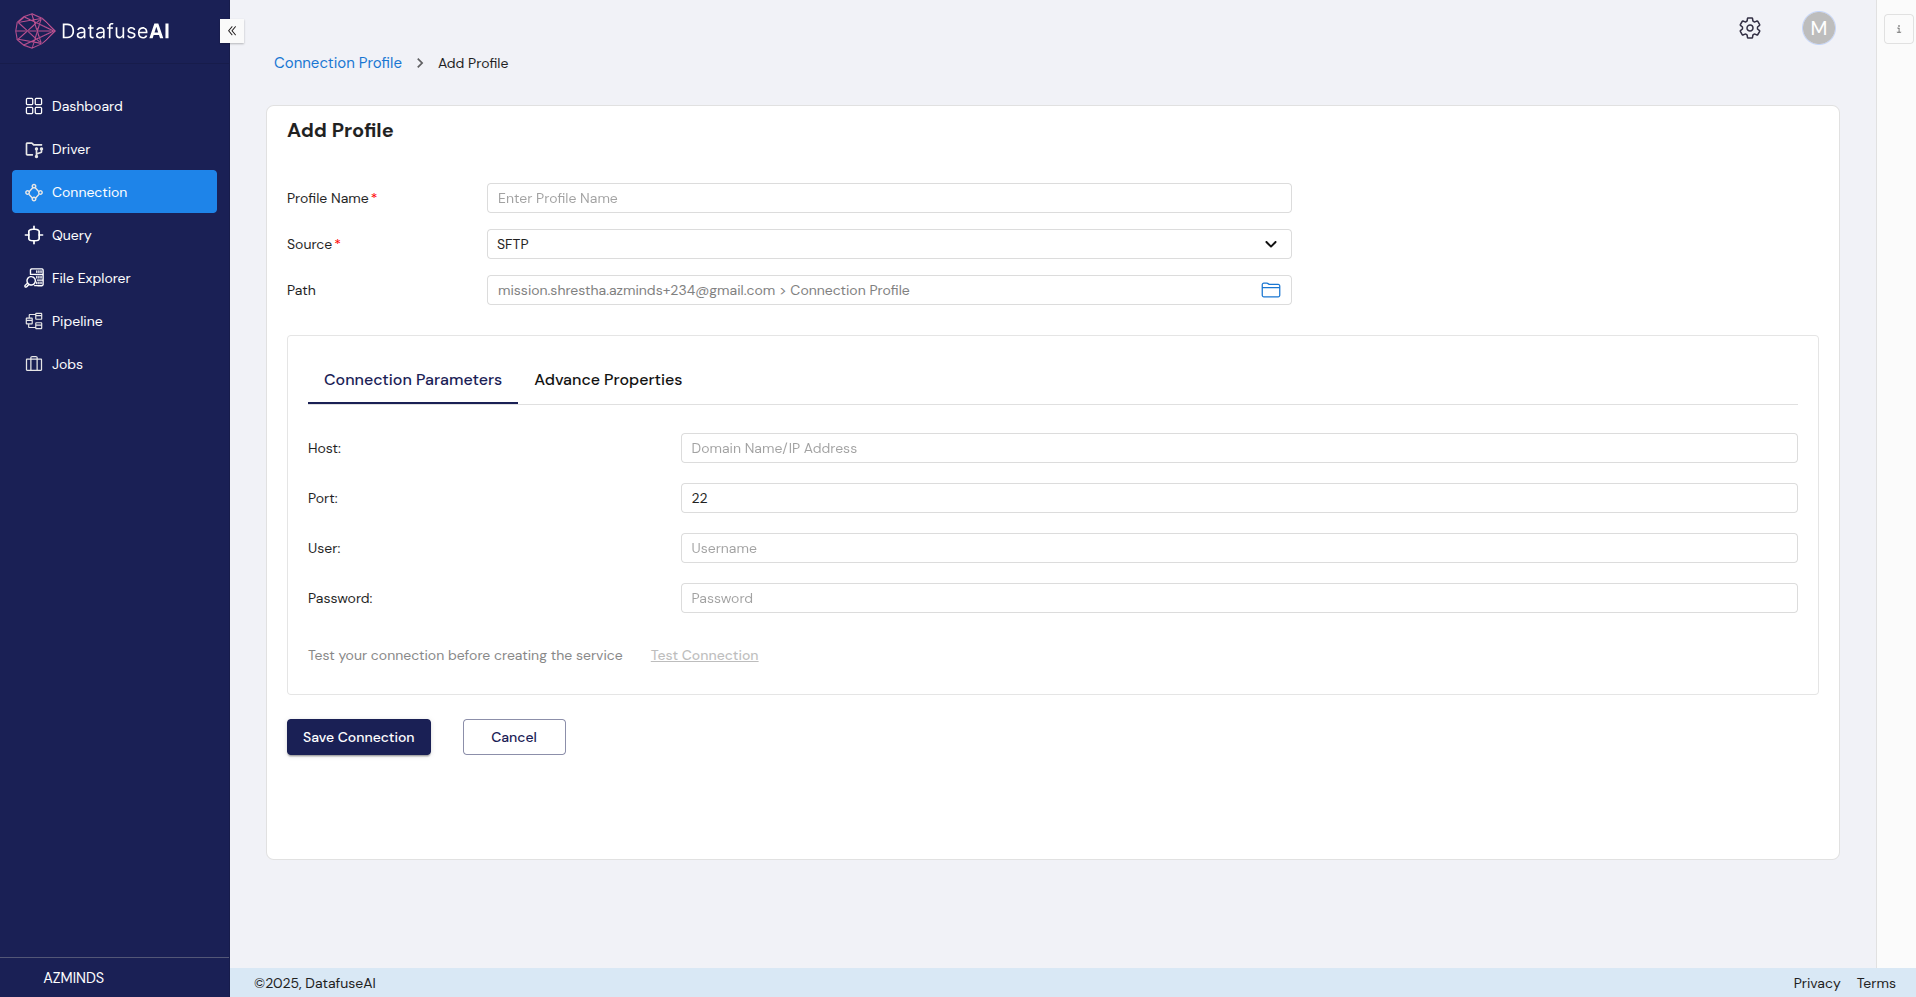Click the Host domain name field

point(1238,448)
